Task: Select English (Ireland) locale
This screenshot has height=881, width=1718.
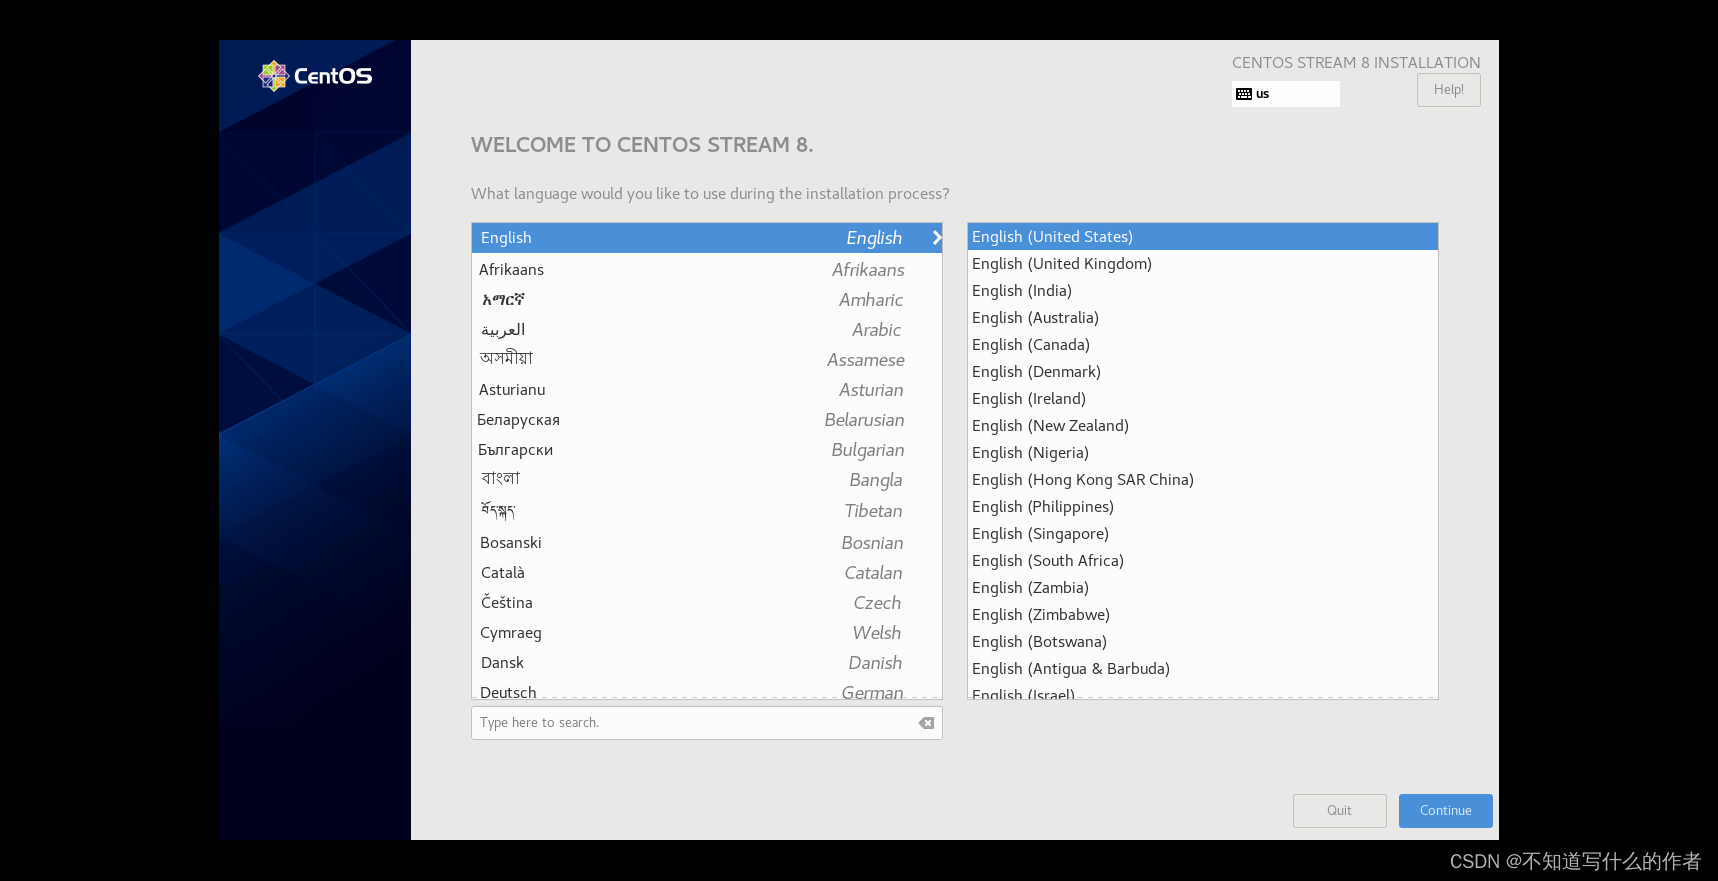Action: point(1202,399)
